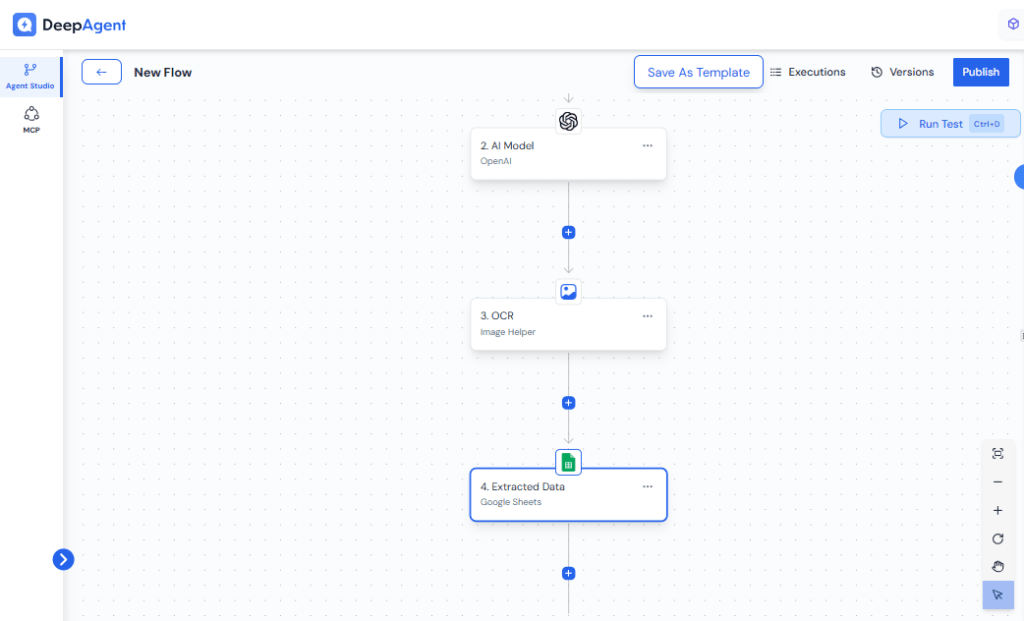The image size is (1024, 621).
Task: Publish the flow
Action: pyautogui.click(x=980, y=72)
